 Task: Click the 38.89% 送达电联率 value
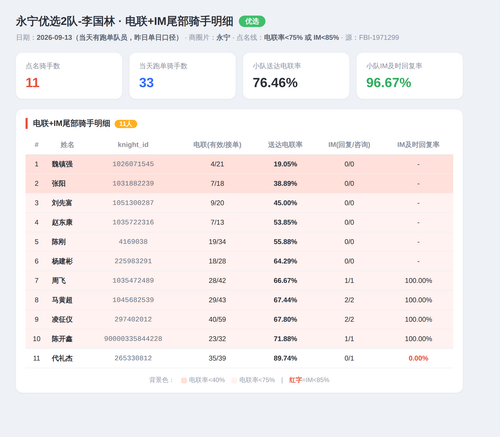point(285,183)
